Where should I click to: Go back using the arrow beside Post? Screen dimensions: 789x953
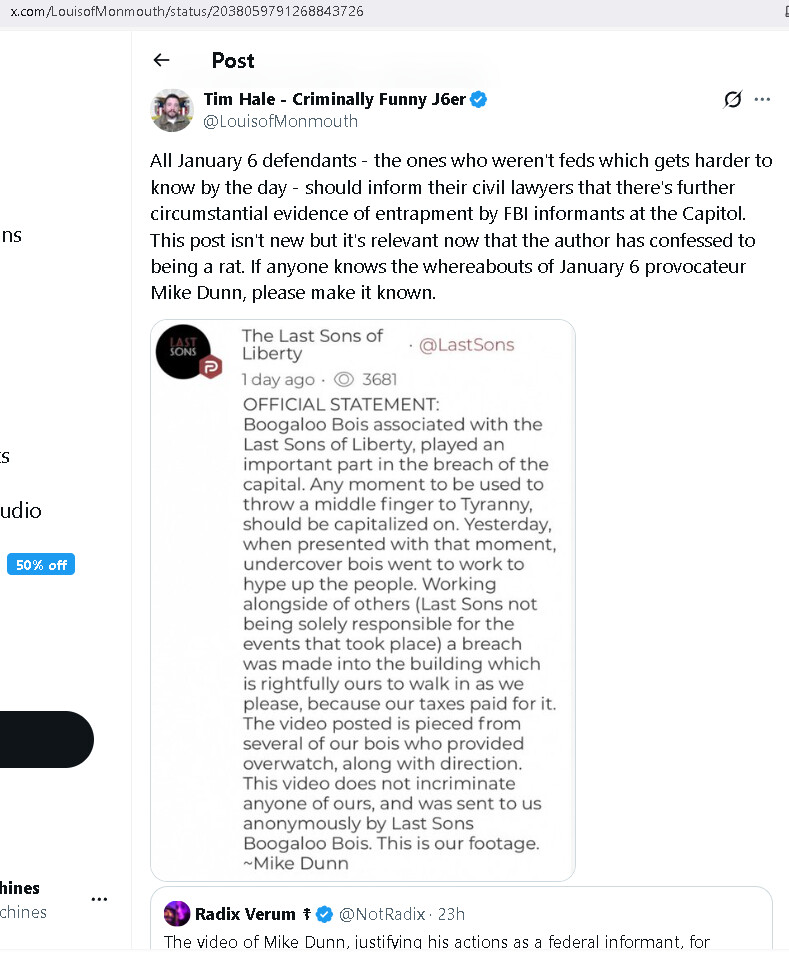click(x=161, y=60)
